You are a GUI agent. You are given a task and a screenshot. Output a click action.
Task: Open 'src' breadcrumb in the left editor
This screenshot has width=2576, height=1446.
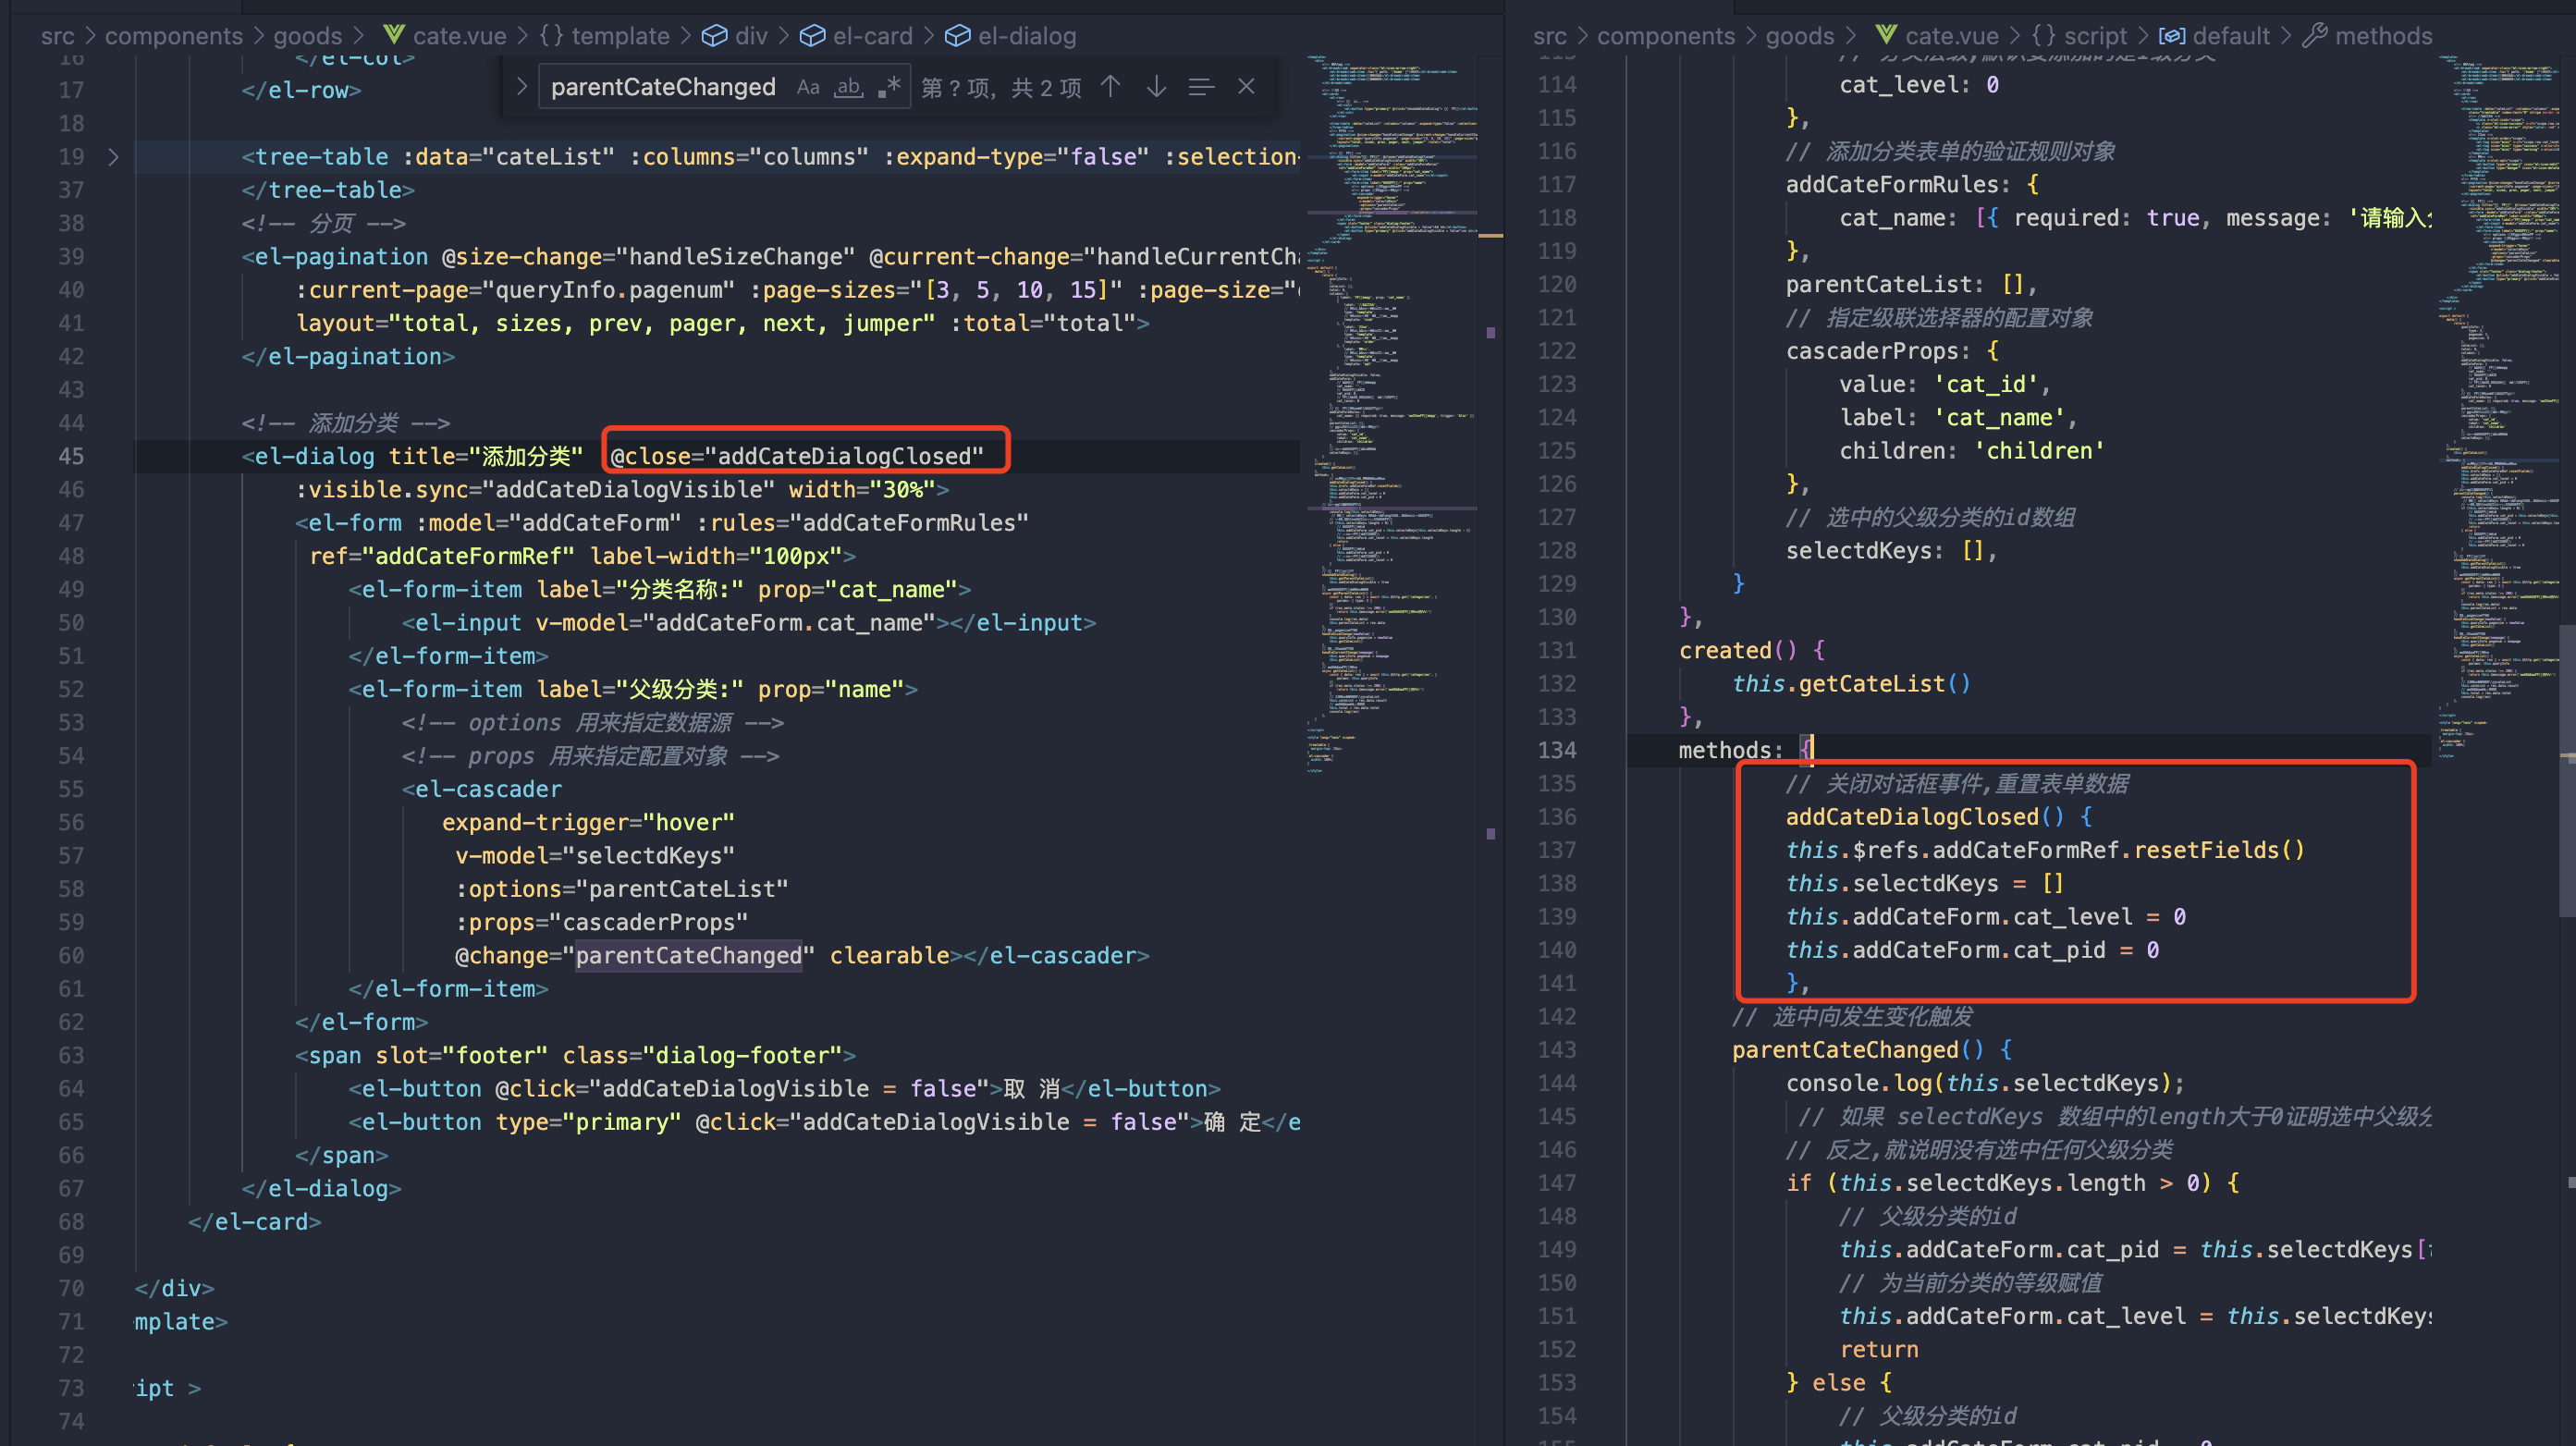pyautogui.click(x=57, y=36)
